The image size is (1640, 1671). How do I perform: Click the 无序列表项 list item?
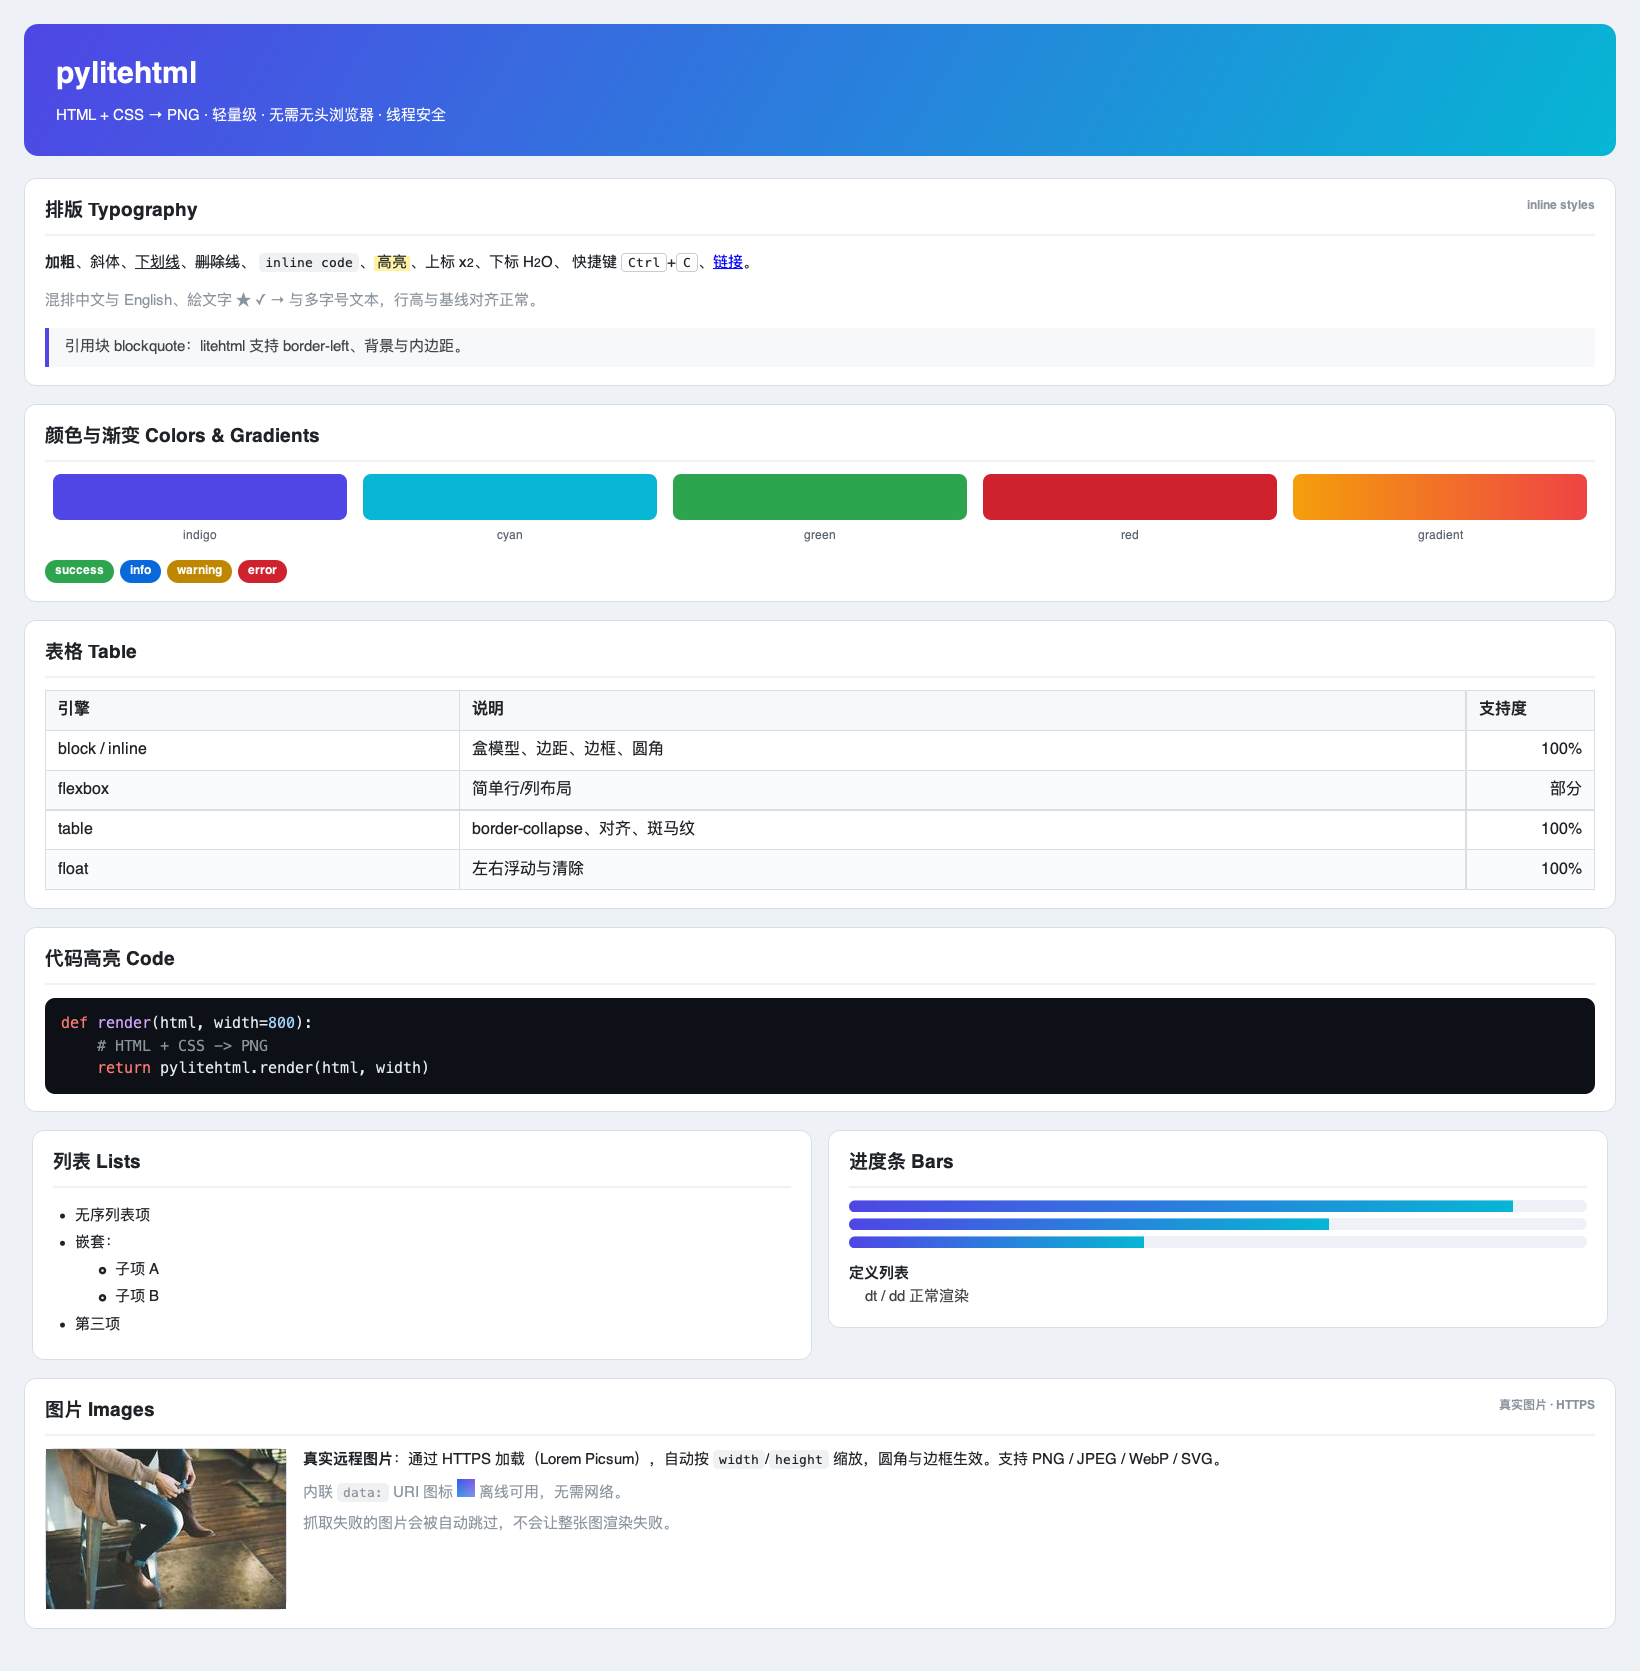(x=112, y=1215)
